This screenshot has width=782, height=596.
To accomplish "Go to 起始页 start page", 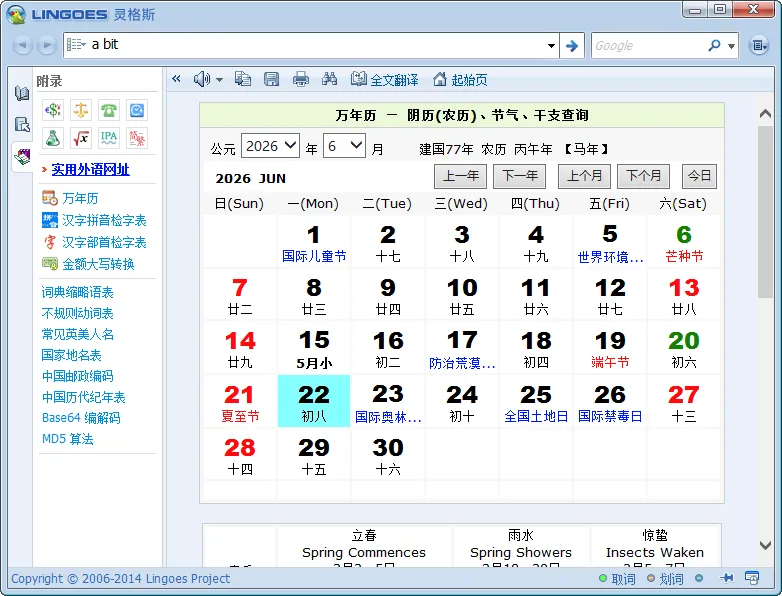I will (x=460, y=79).
